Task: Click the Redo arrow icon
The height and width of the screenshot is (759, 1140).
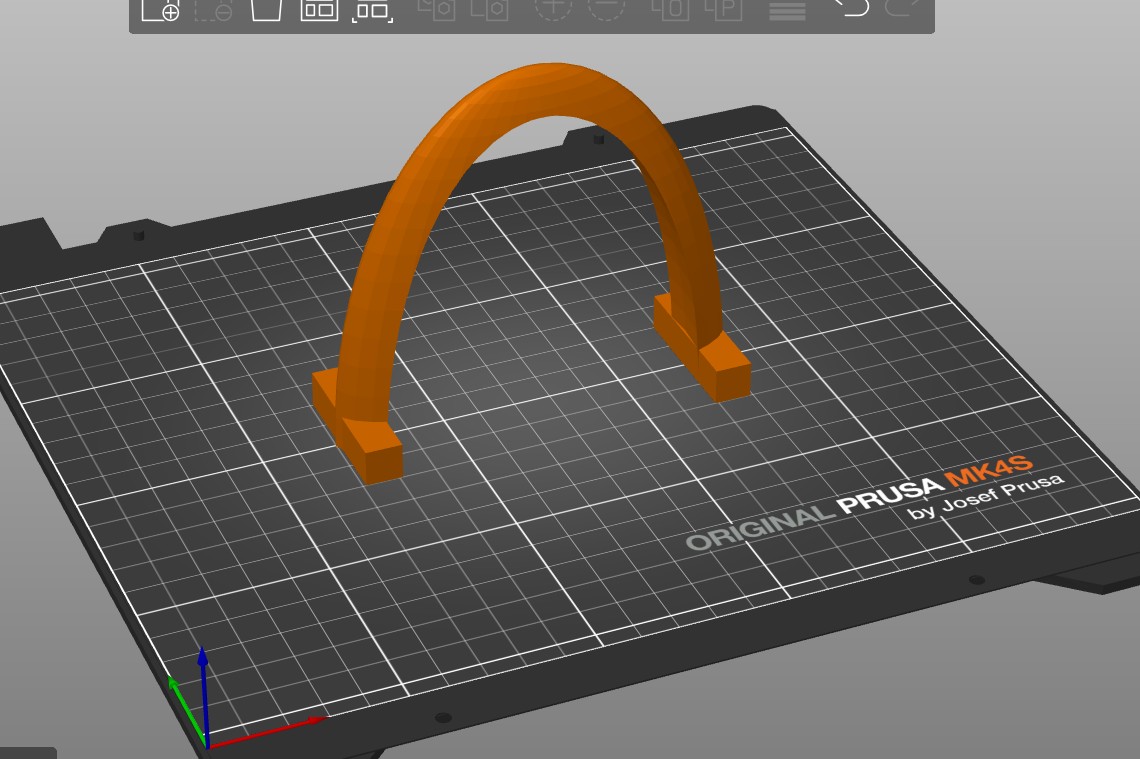Action: click(x=904, y=7)
